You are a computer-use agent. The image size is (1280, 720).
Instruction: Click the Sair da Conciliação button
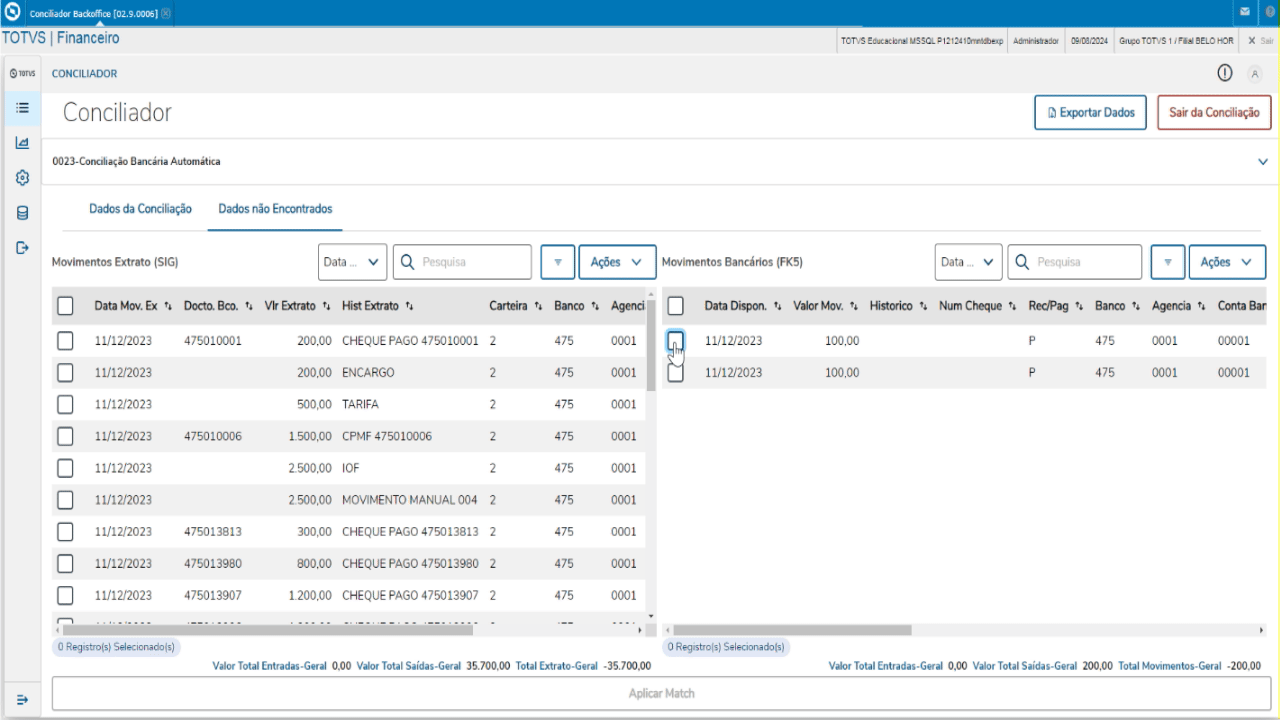click(1214, 113)
